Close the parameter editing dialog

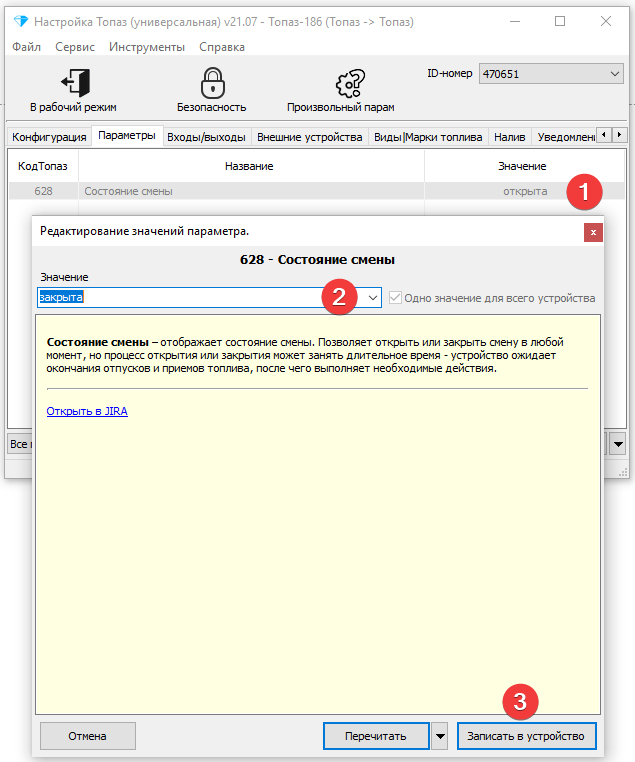(x=593, y=232)
